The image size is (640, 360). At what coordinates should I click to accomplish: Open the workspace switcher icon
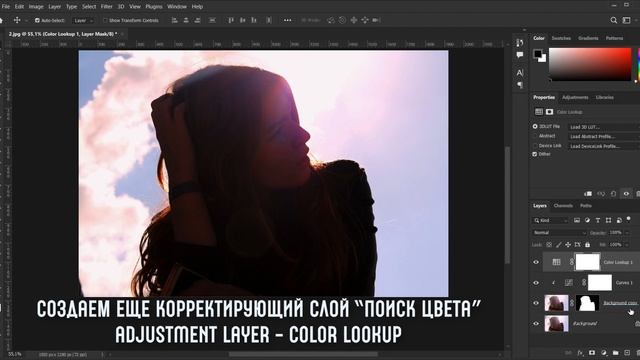627,20
